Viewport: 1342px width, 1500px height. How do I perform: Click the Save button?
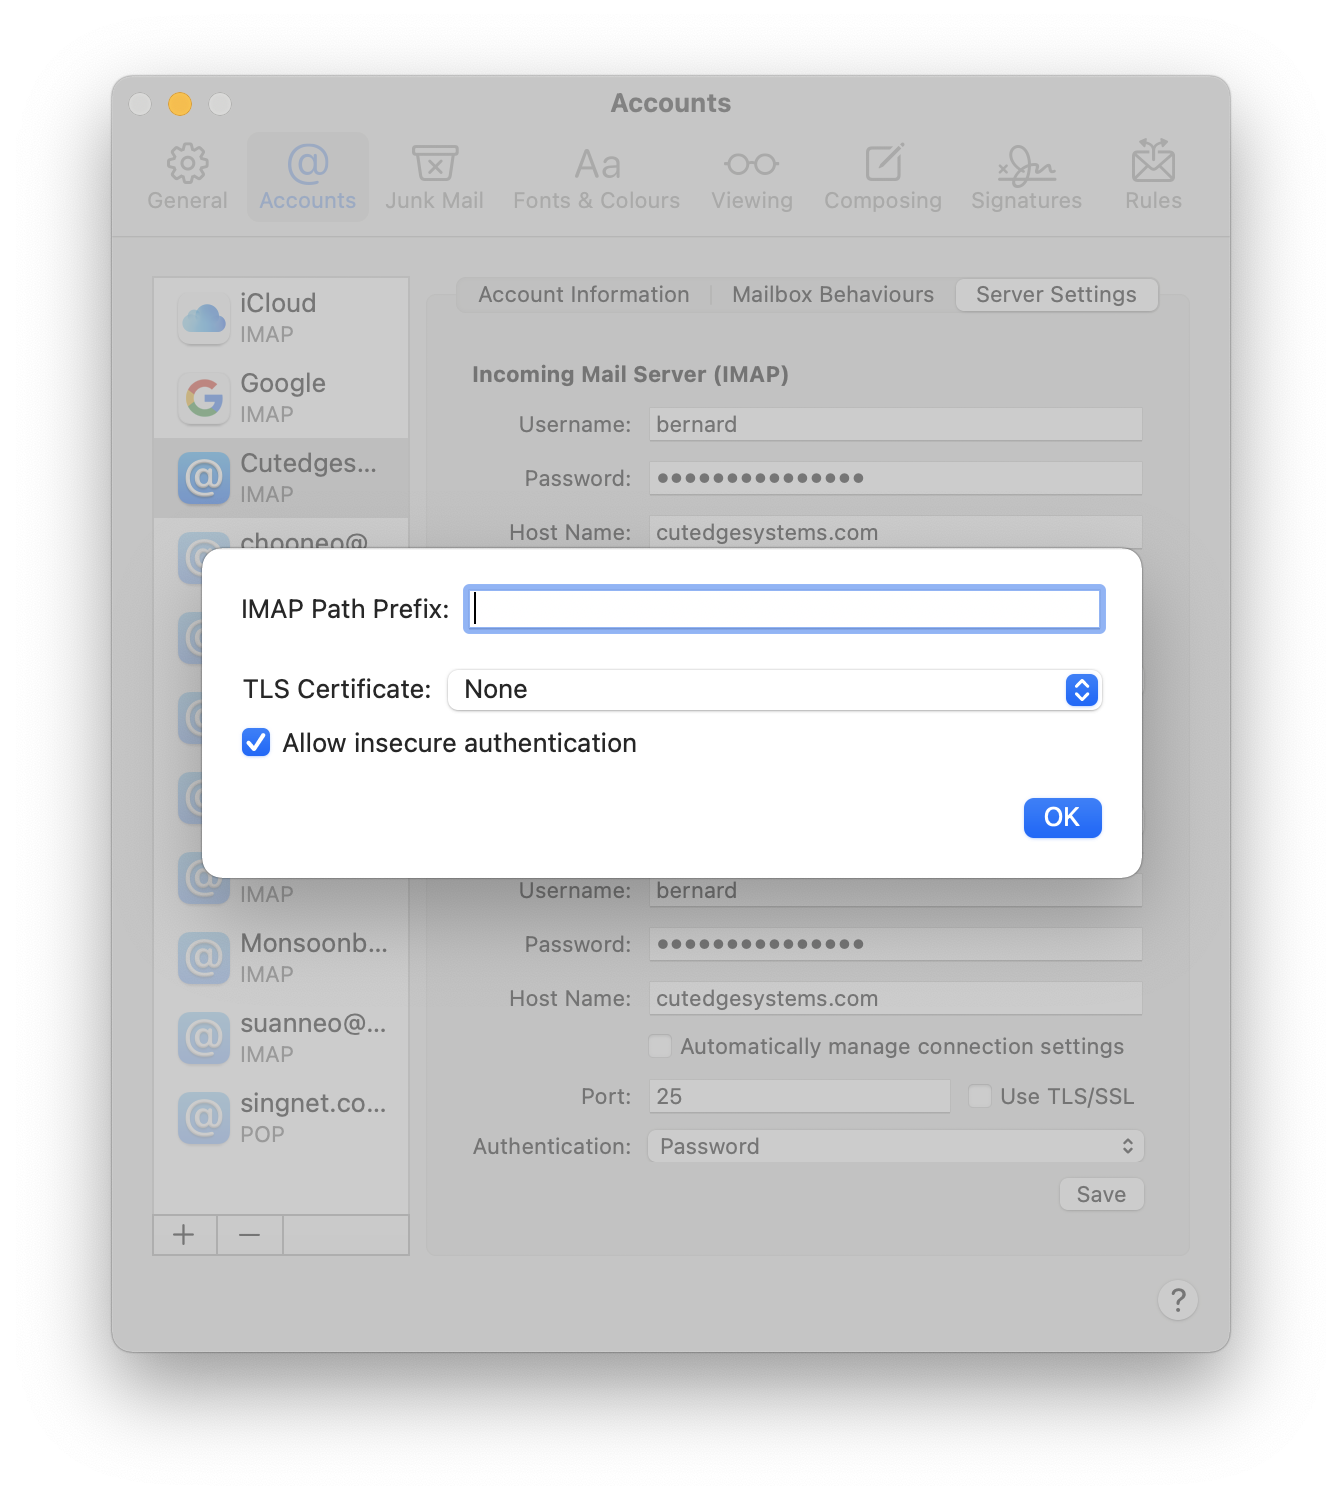[x=1101, y=1194]
